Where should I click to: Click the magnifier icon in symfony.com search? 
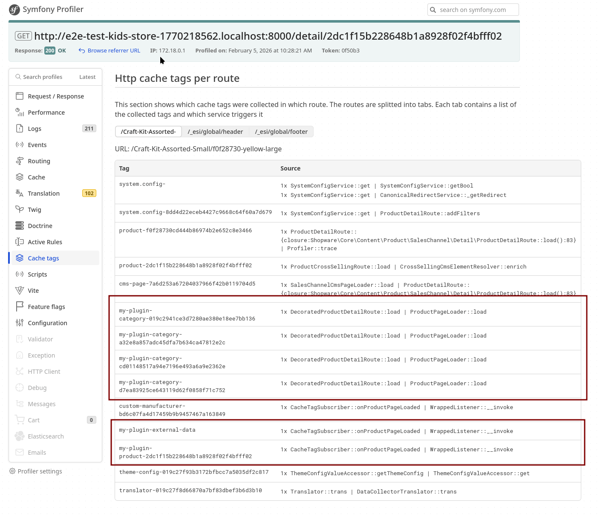point(433,10)
